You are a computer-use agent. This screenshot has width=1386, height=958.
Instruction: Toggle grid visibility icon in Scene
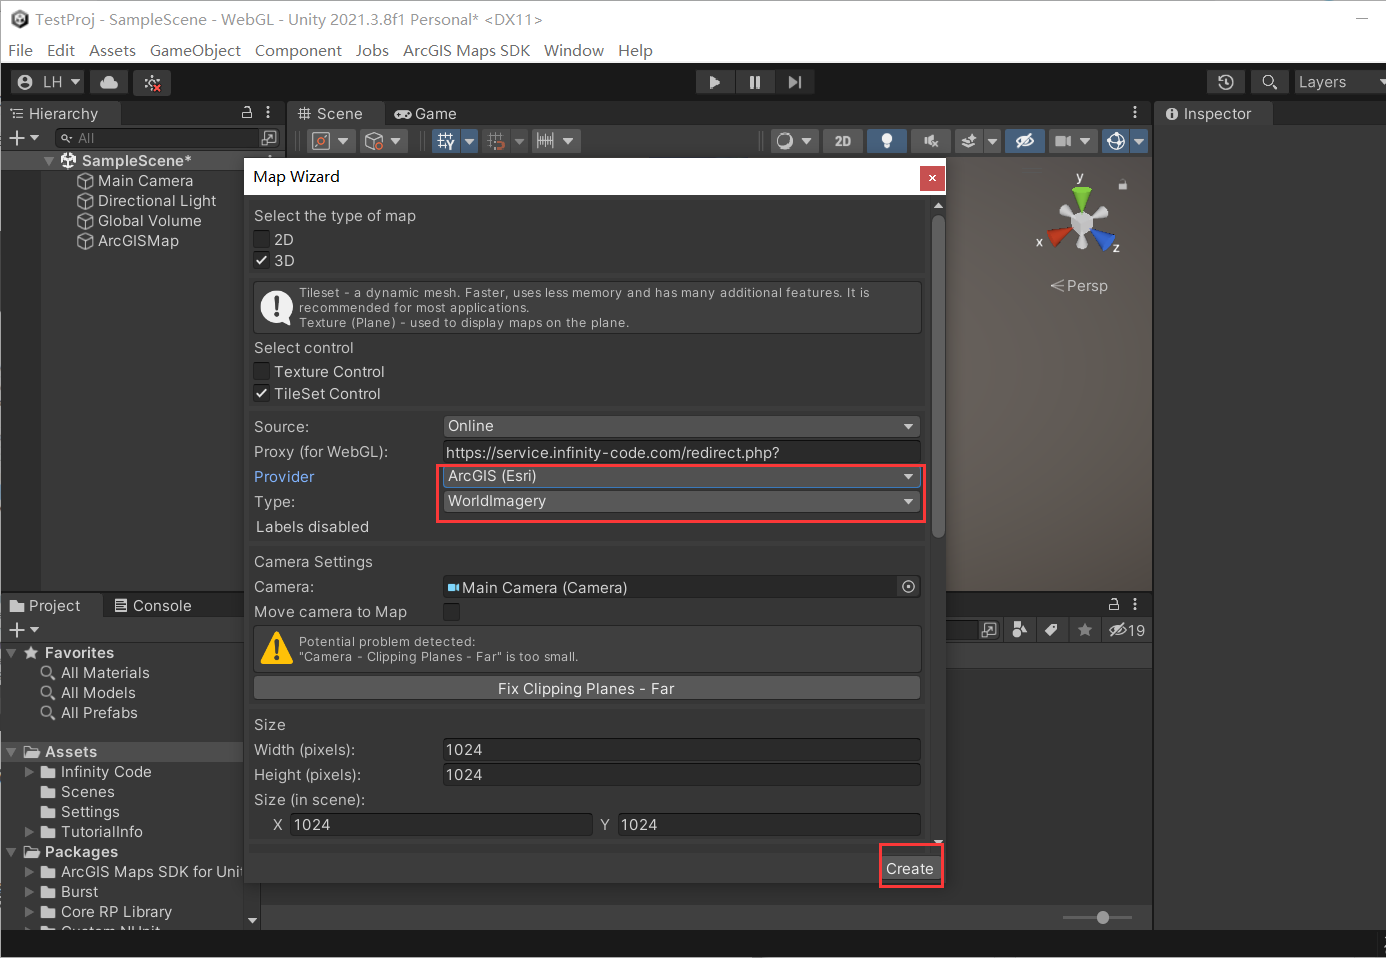point(446,141)
